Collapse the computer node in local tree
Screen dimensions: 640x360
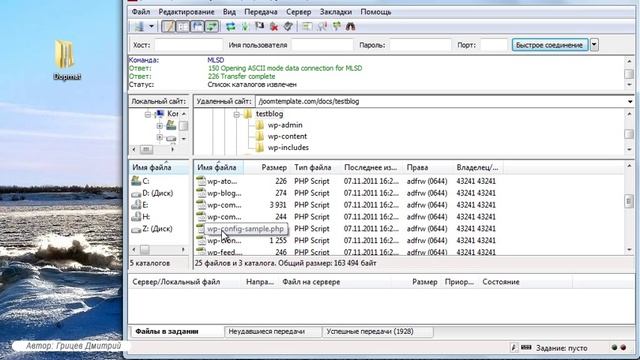point(147,114)
